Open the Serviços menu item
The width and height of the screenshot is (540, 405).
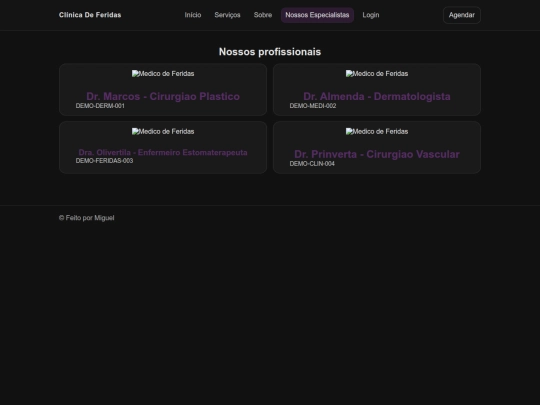[227, 15]
